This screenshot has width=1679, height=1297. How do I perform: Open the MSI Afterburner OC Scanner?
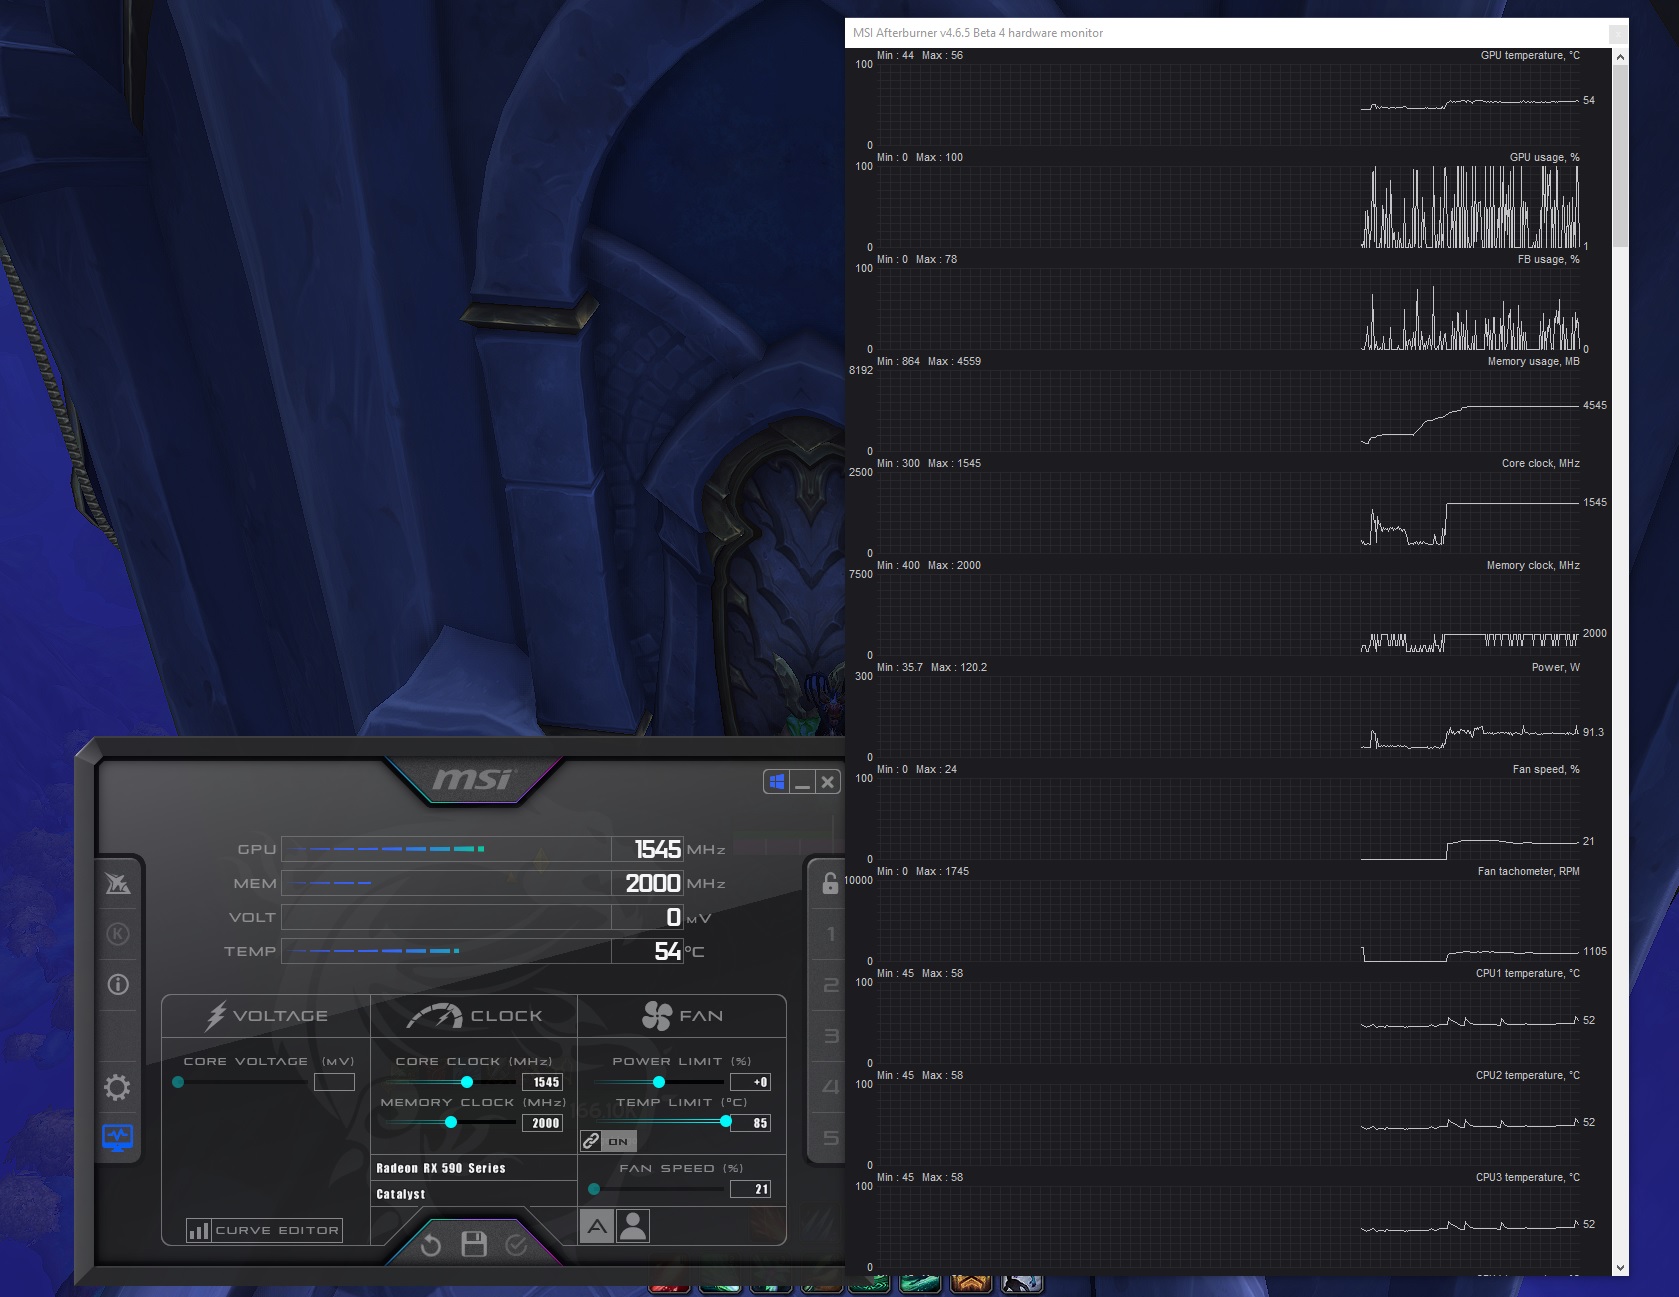click(118, 883)
